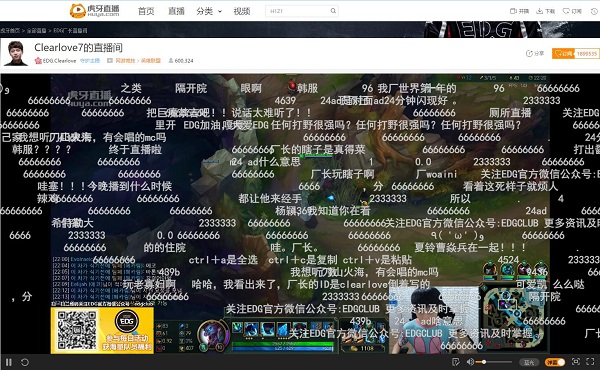Viewport: 600px width, 370px height.
Task: Open the 网游竞技 category link
Action: click(126, 60)
